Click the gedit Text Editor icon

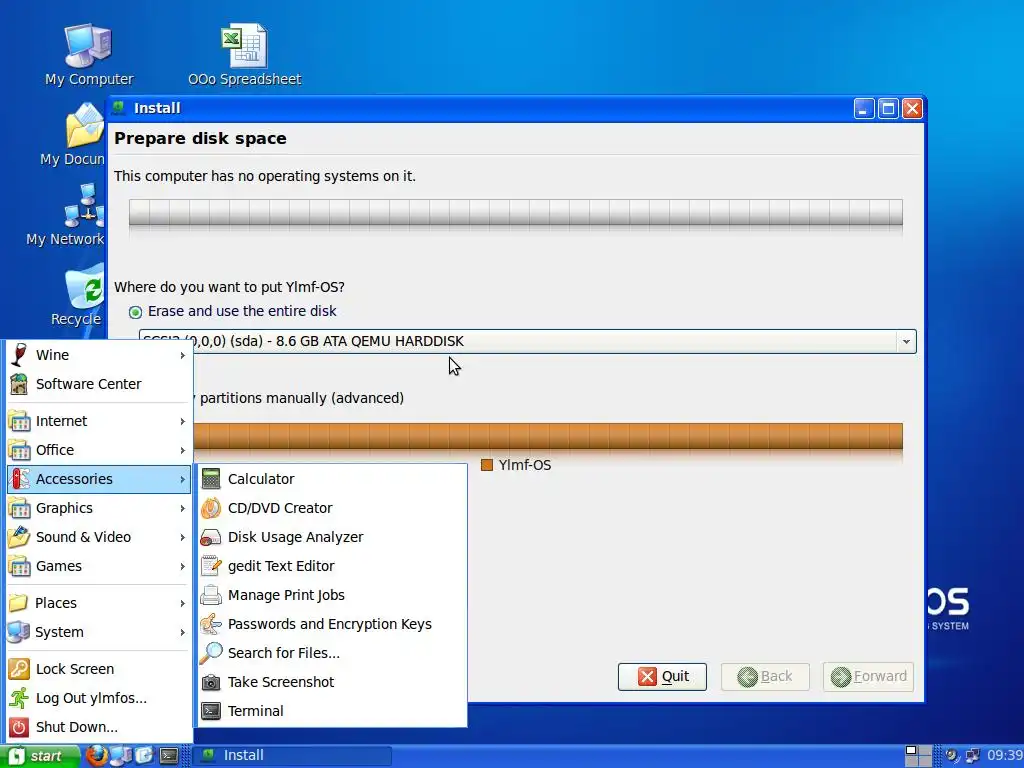coord(211,566)
